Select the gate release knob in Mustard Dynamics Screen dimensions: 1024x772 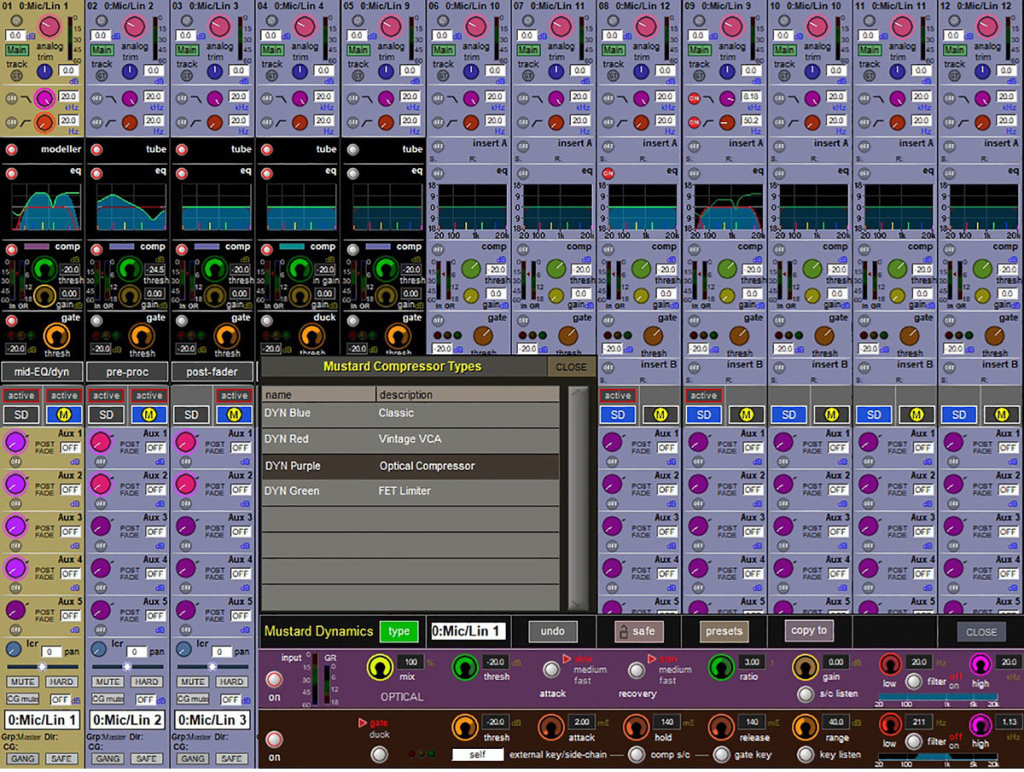721,728
